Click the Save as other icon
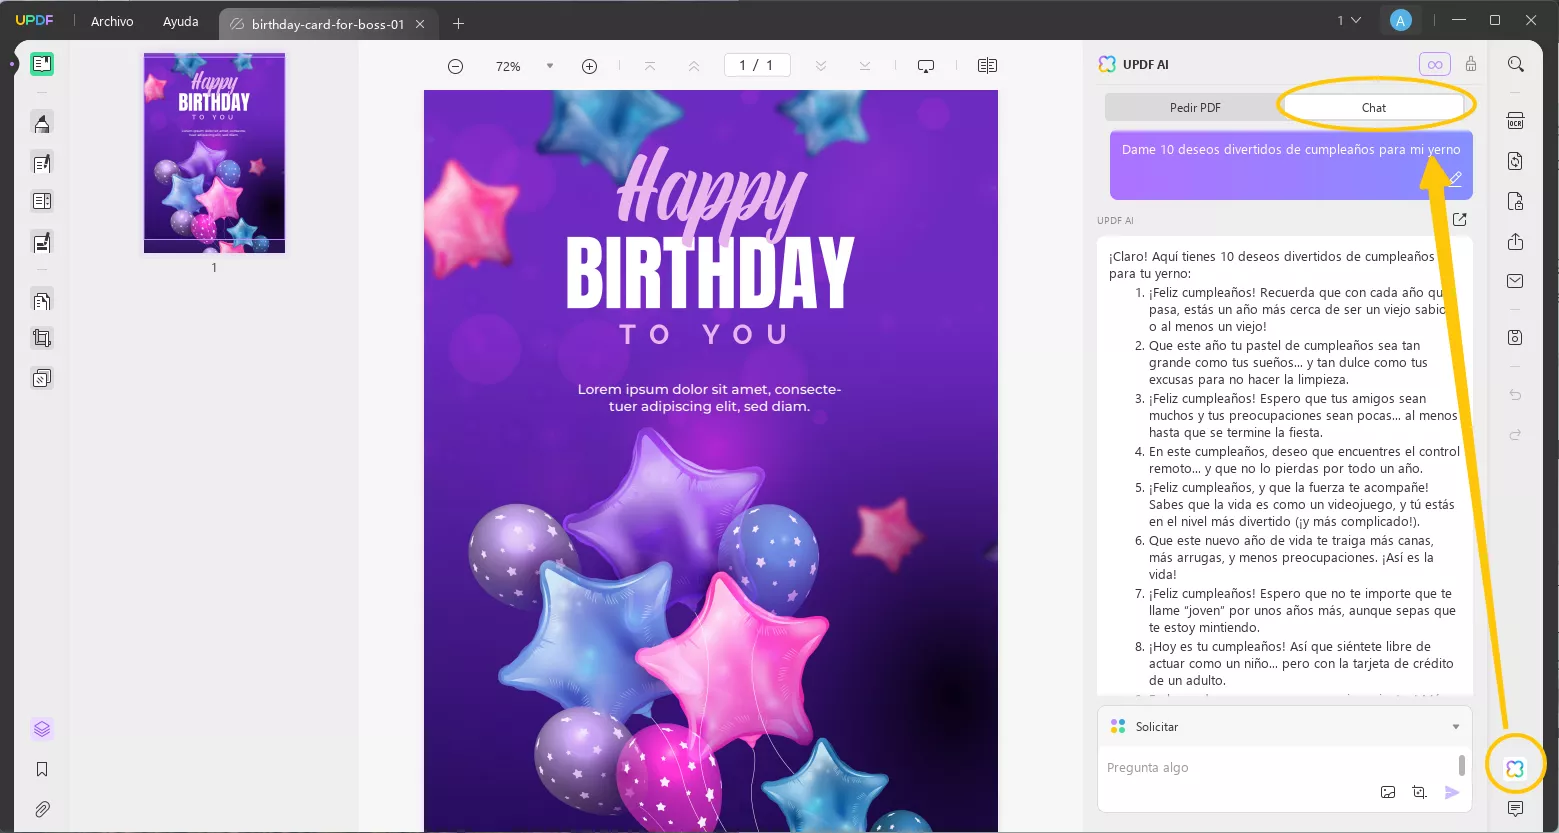 point(1516,338)
